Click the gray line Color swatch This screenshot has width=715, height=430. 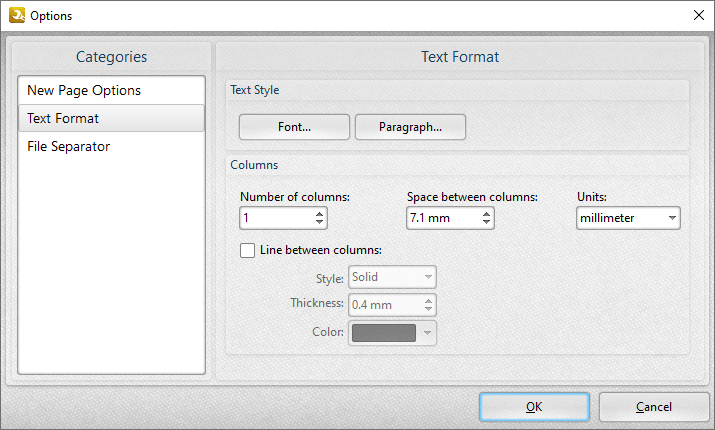coord(384,333)
